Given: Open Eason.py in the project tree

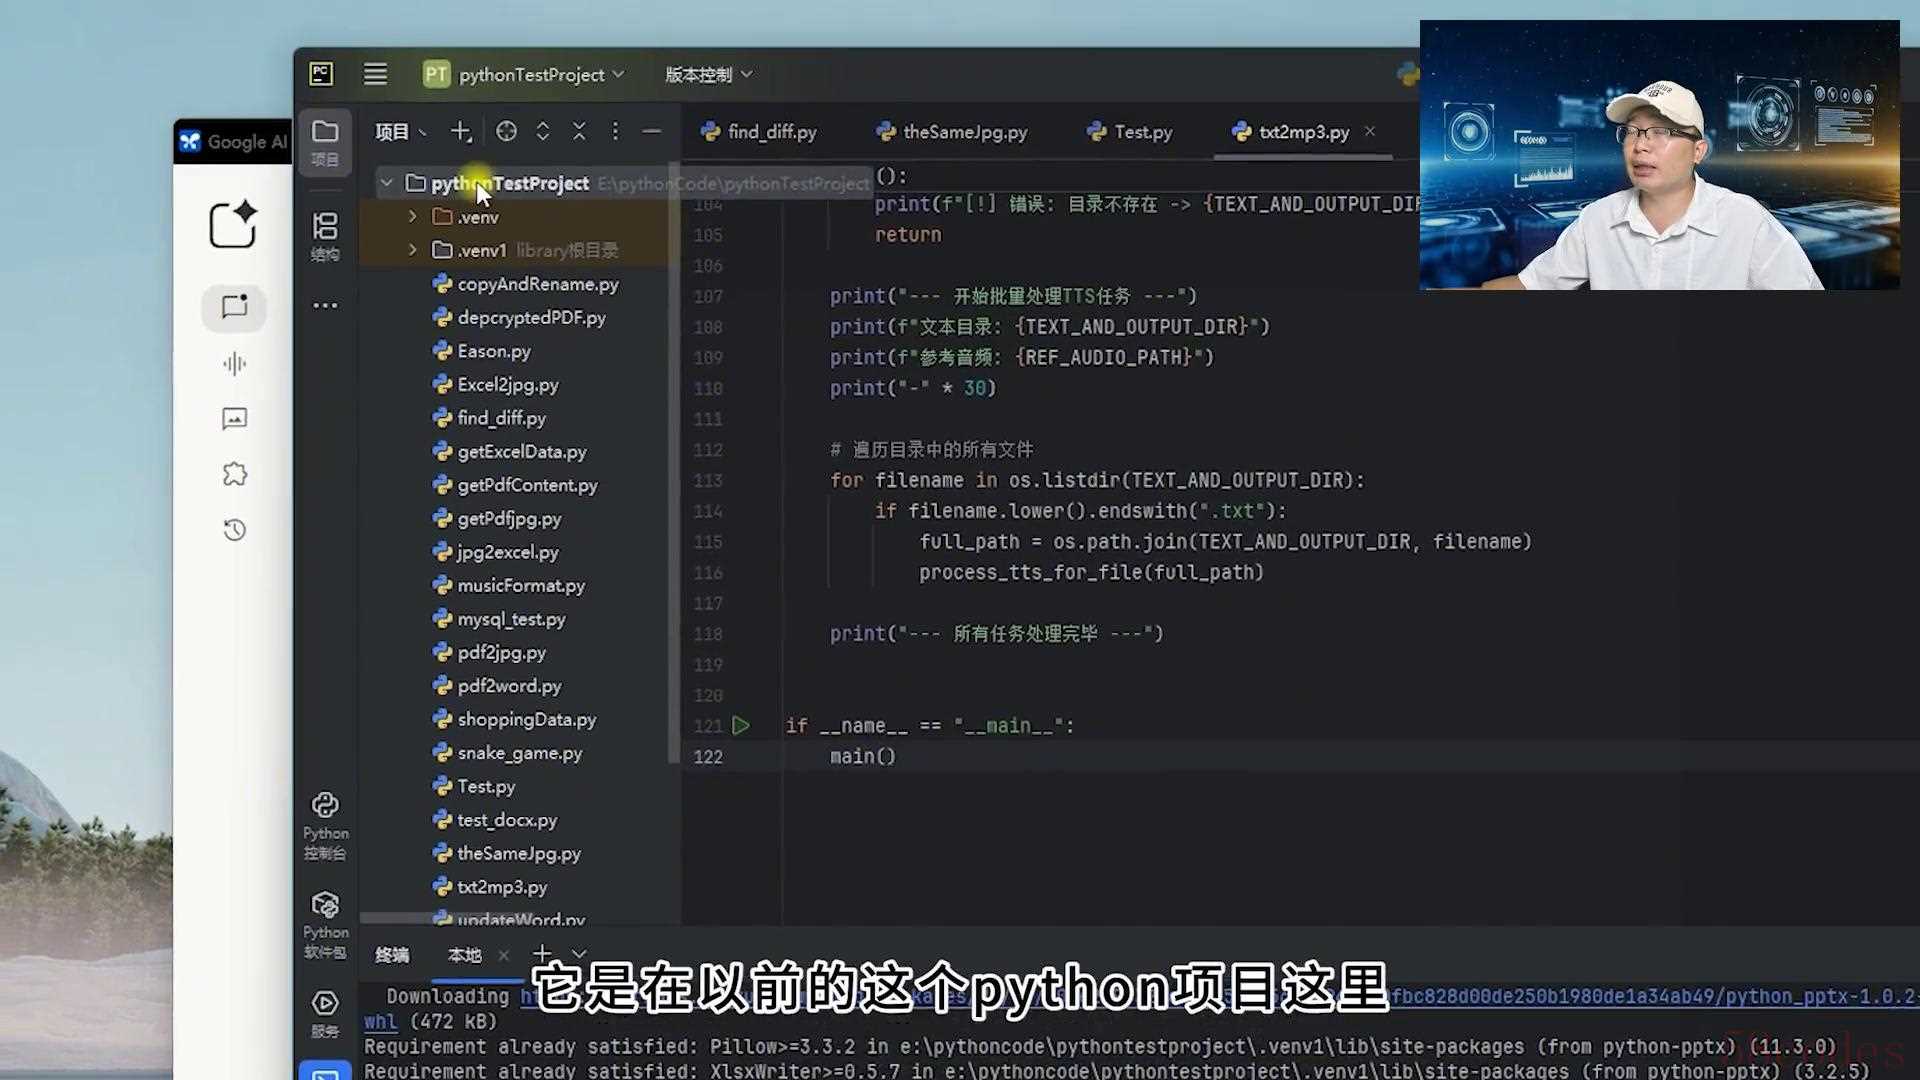Looking at the screenshot, I should [482, 351].
